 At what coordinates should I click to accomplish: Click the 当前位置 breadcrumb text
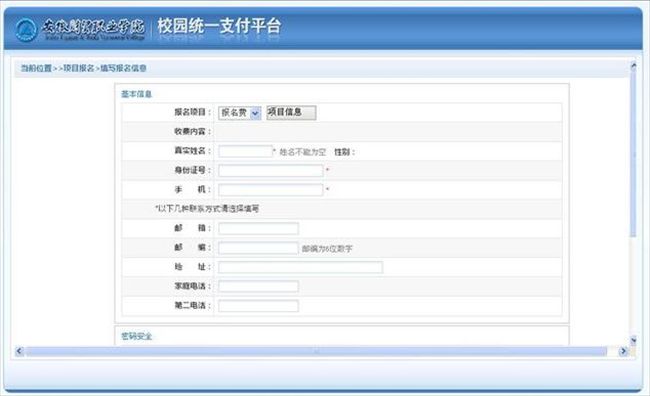pos(36,68)
